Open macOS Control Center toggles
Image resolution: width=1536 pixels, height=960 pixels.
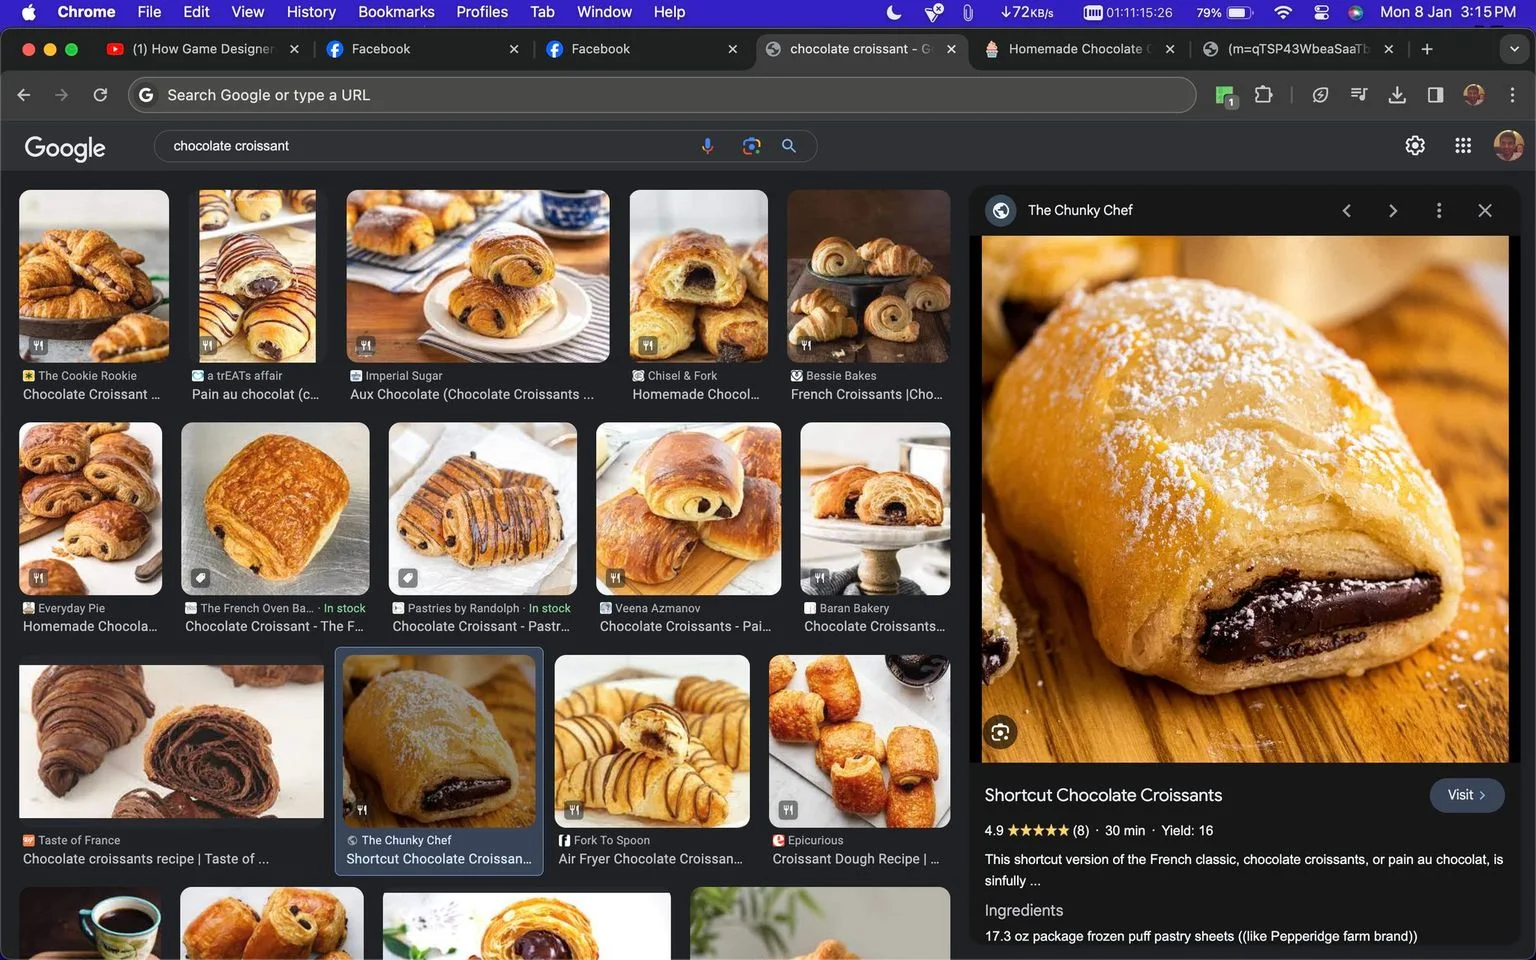pyautogui.click(x=1321, y=12)
